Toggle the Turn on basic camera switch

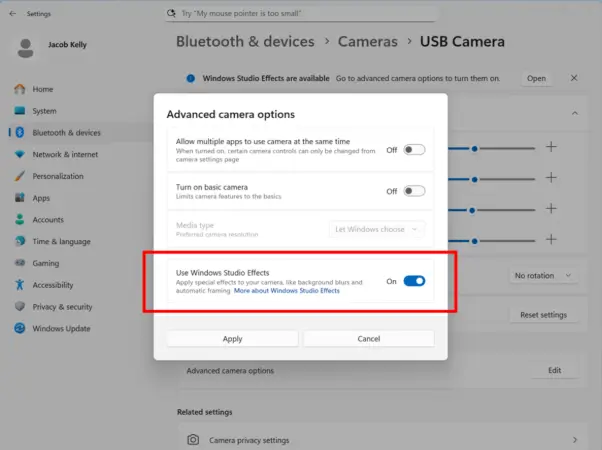coord(414,191)
